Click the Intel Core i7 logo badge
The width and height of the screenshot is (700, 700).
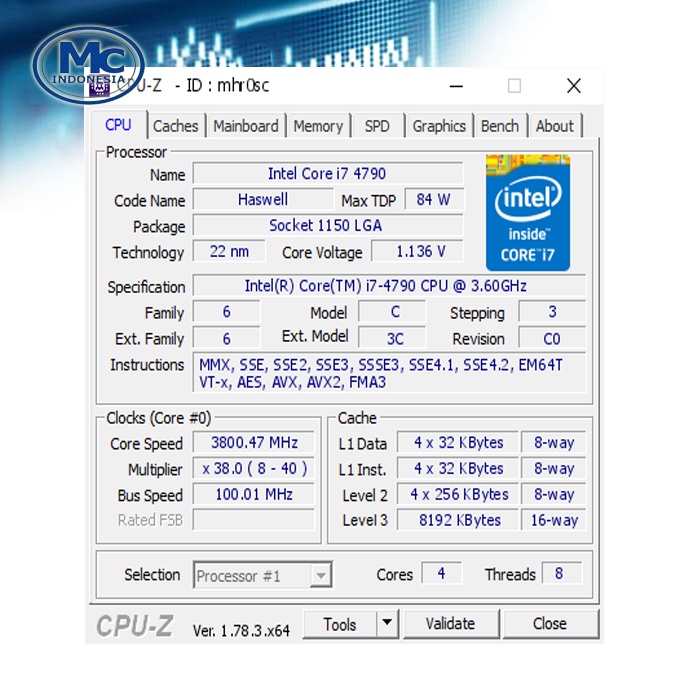point(527,212)
